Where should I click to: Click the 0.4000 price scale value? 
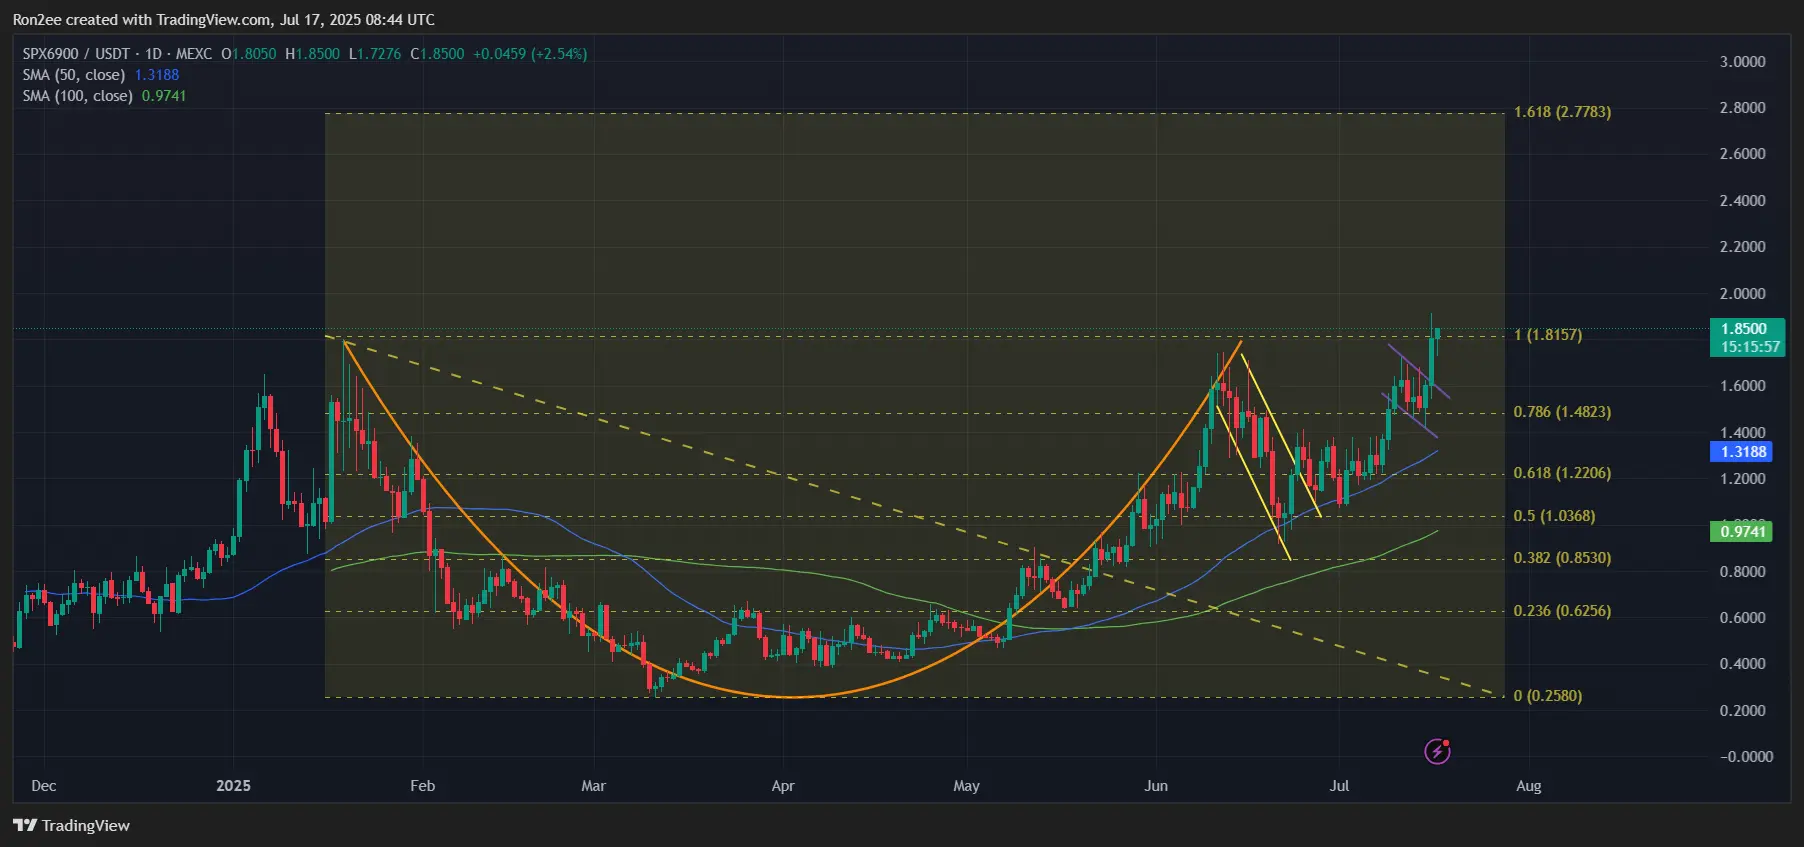(1743, 664)
